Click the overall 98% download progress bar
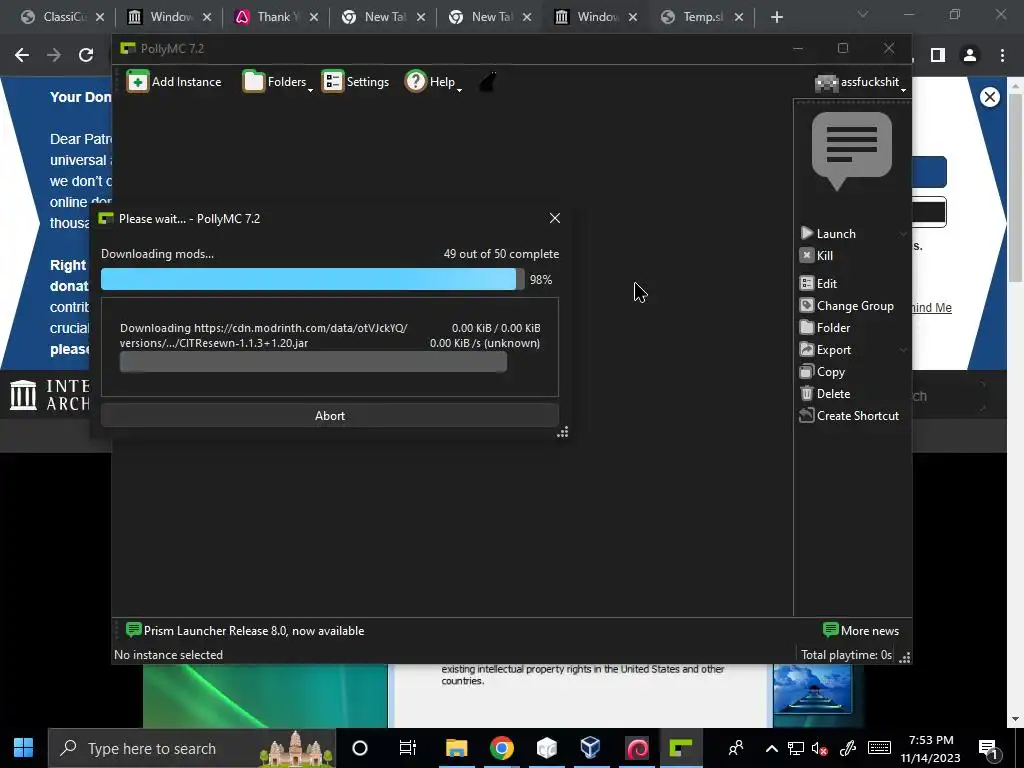 click(x=312, y=280)
